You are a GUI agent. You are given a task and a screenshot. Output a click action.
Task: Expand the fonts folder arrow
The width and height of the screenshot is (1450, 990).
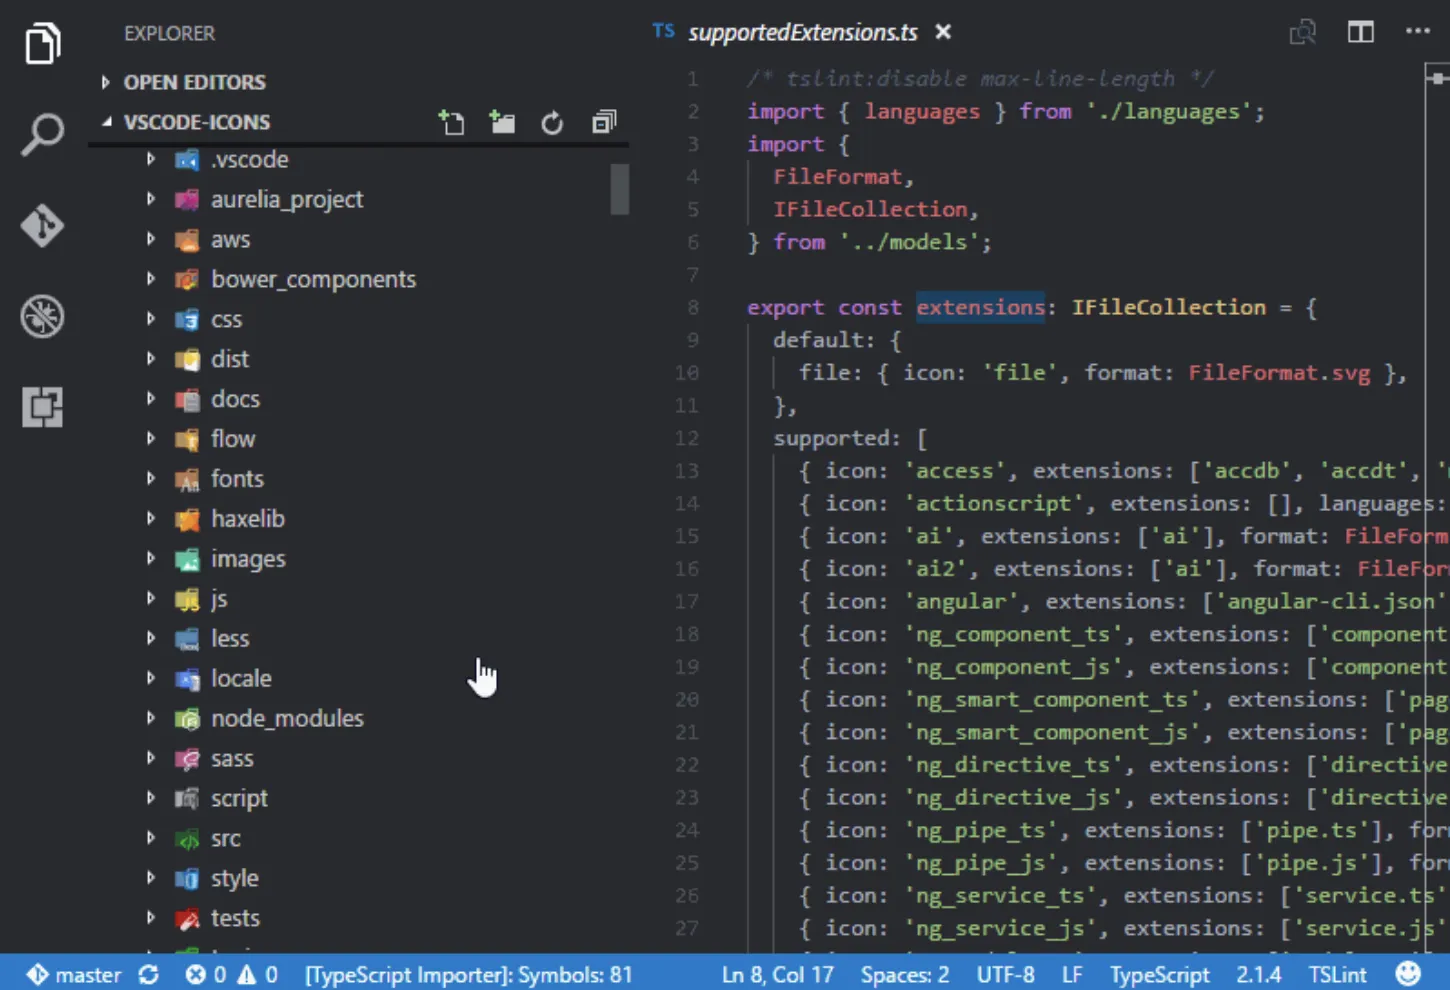pos(151,478)
